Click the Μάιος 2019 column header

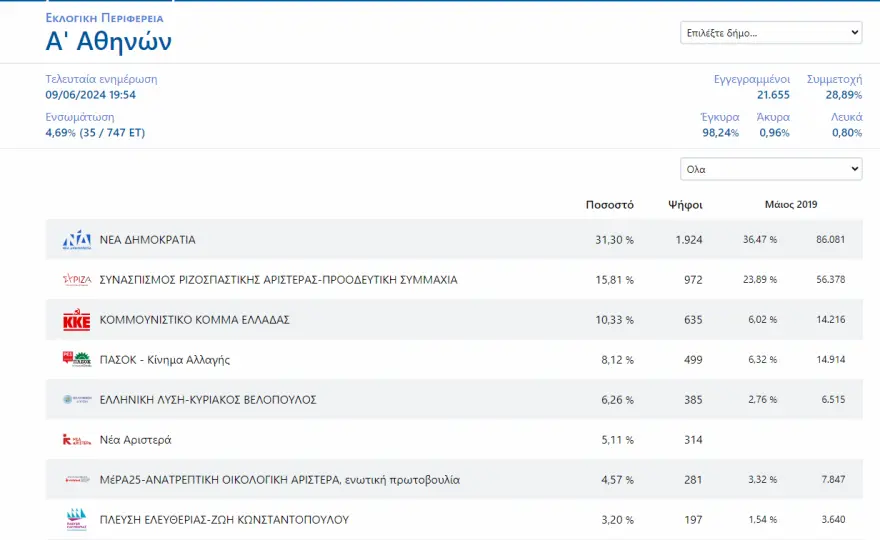(x=790, y=205)
